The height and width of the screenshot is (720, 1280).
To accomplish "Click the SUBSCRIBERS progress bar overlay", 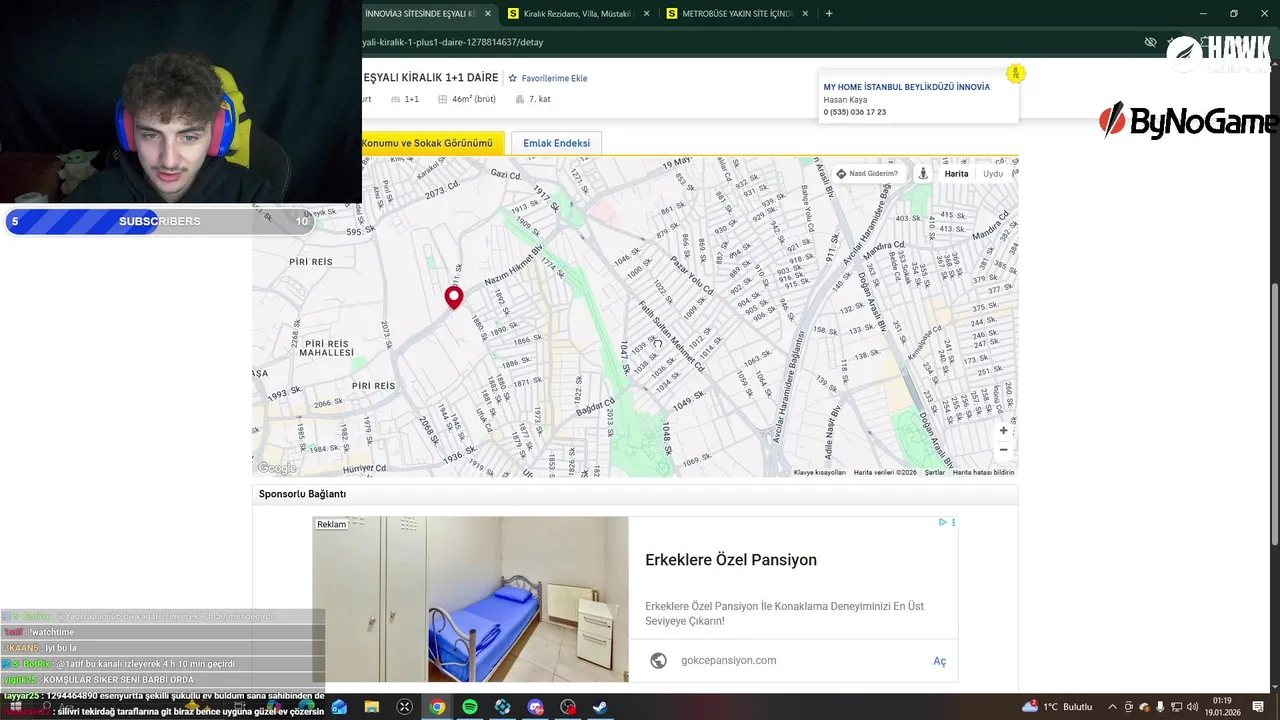I will click(x=160, y=221).
